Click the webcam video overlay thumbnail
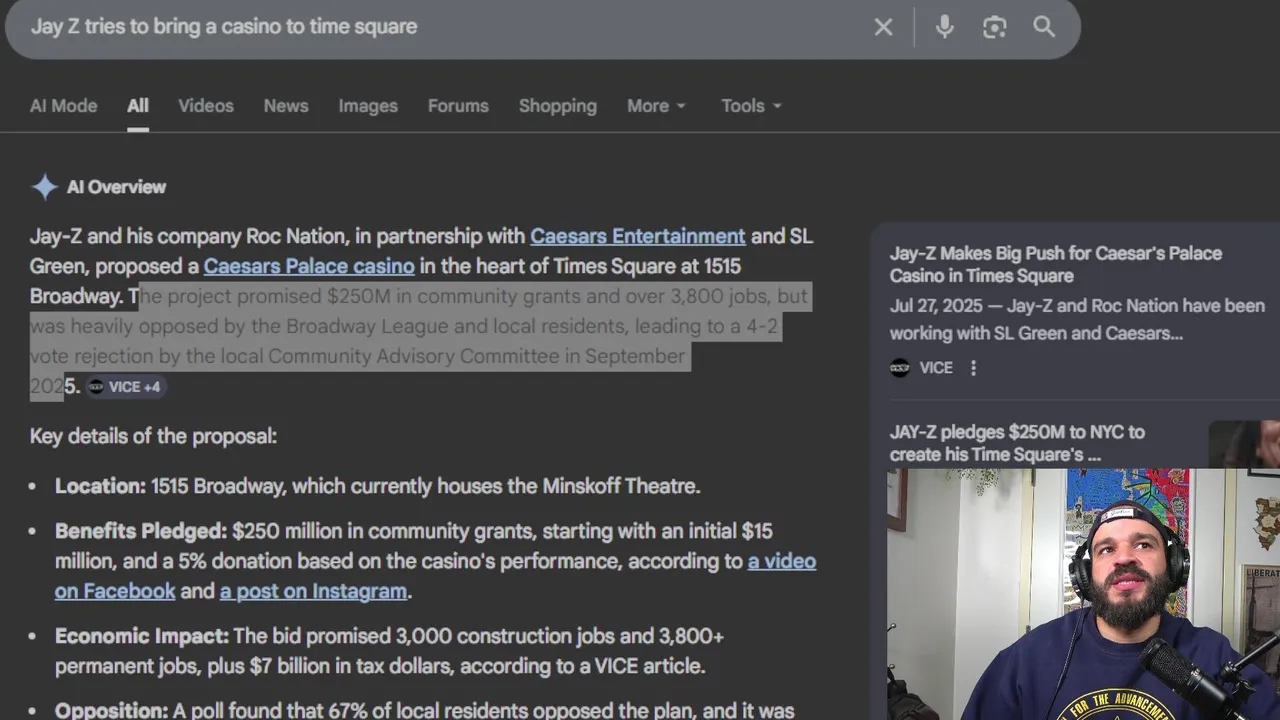Viewport: 1280px width, 720px height. tap(1083, 594)
